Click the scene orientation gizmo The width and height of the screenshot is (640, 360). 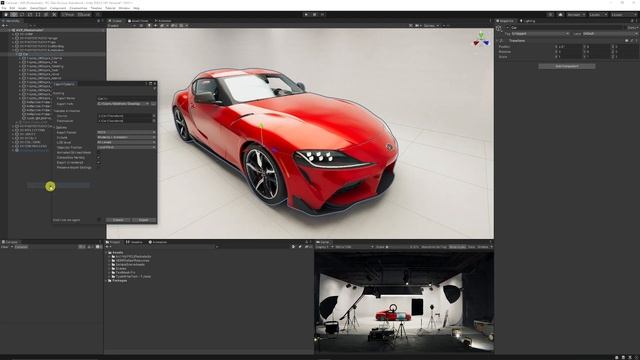coord(481,39)
